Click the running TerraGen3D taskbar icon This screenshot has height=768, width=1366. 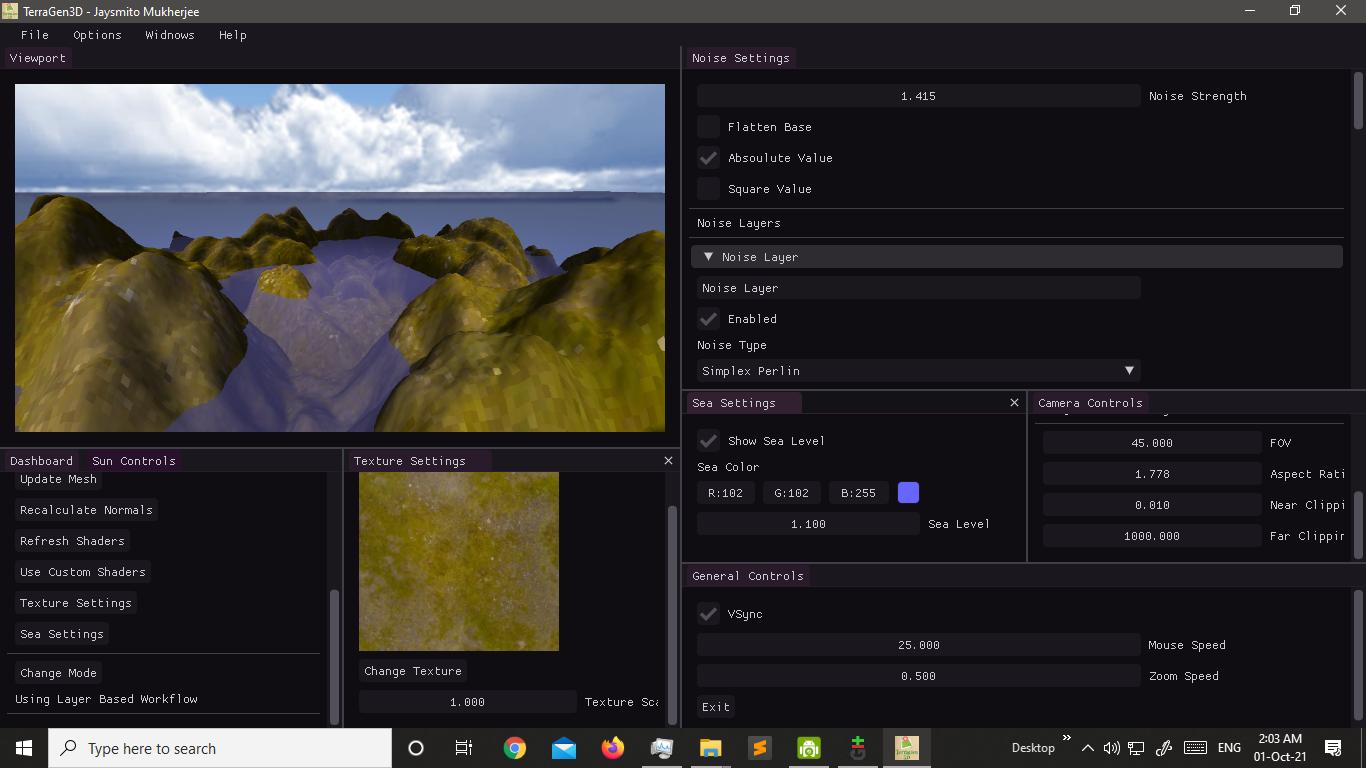tap(906, 747)
